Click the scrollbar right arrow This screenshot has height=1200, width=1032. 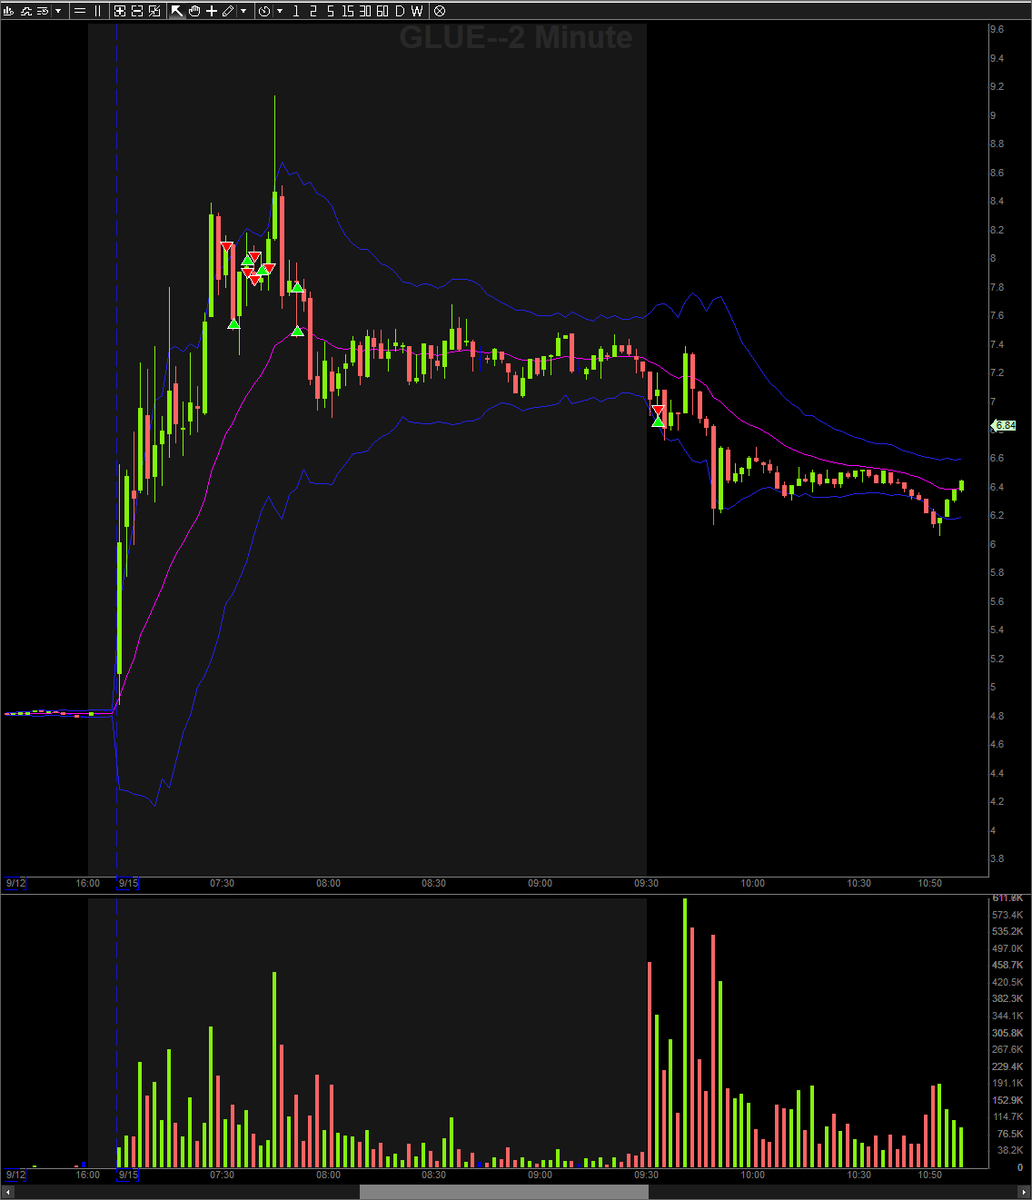[1024, 1192]
